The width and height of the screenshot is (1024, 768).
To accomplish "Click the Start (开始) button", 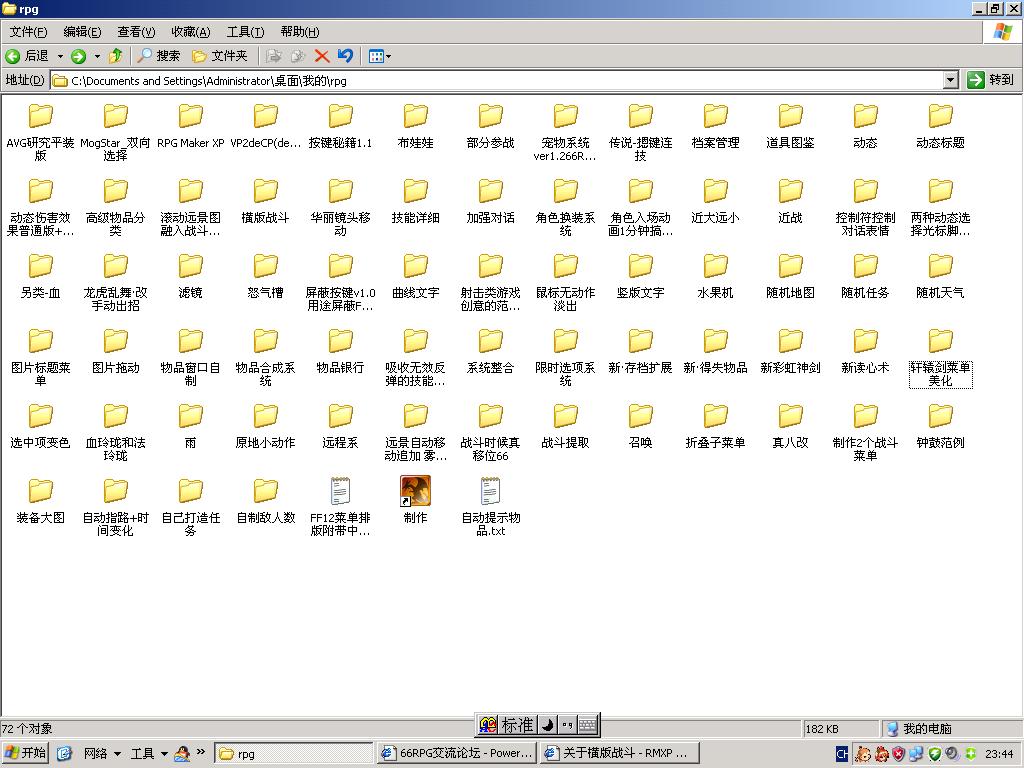I will click(25, 754).
